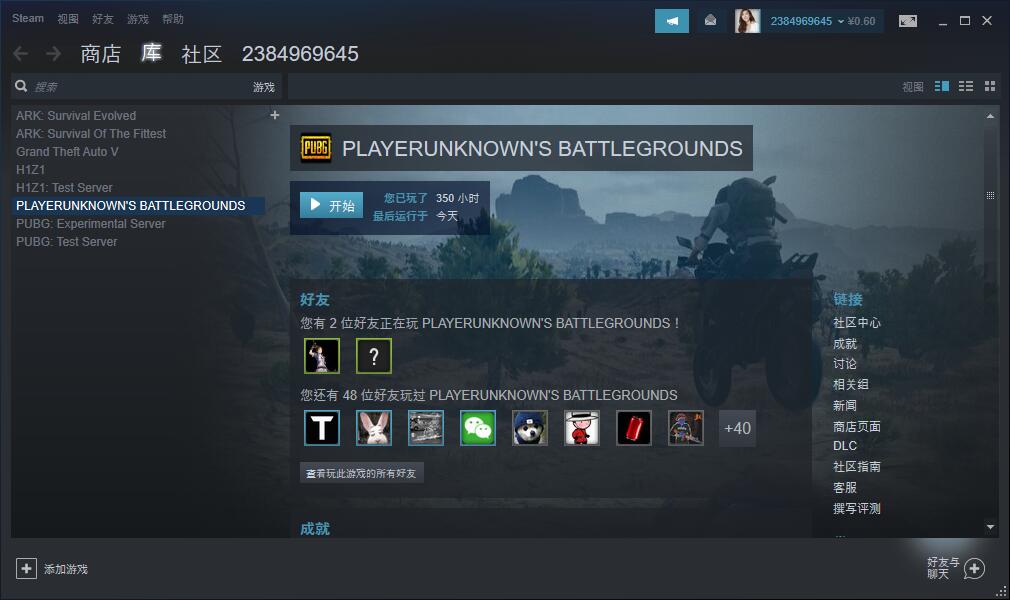Image resolution: width=1010 pixels, height=600 pixels.
Task: Click the scrollbar down arrow
Action: [x=990, y=527]
